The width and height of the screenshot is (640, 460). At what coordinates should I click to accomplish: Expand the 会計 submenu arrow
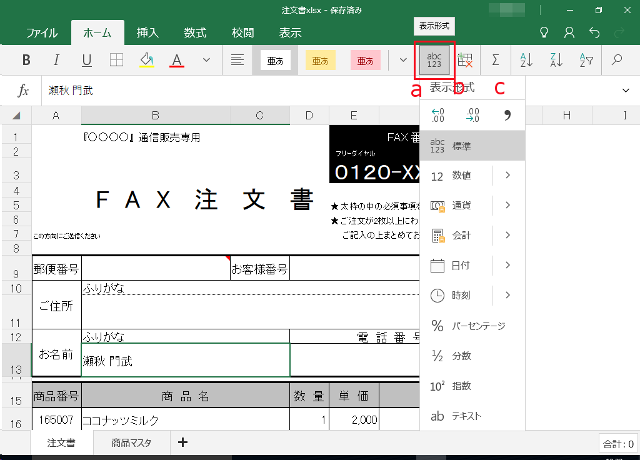tap(508, 235)
